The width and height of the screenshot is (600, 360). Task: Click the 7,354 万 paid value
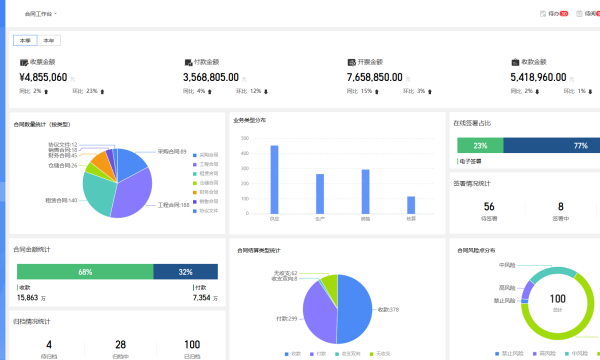[205, 298]
